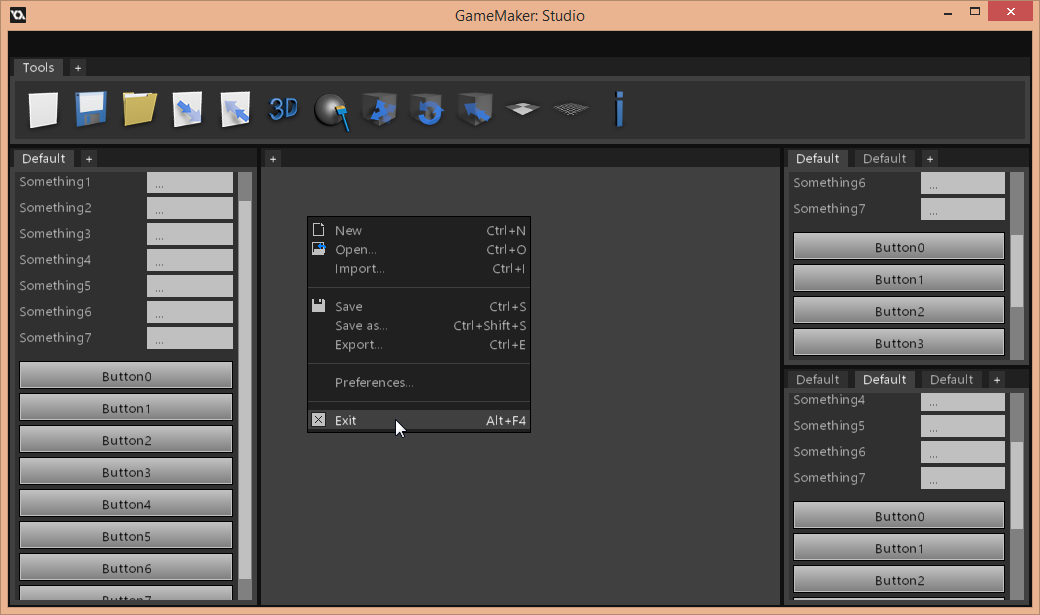The width and height of the screenshot is (1040, 615).
Task: Add a tab next to Tools
Action: [78, 68]
